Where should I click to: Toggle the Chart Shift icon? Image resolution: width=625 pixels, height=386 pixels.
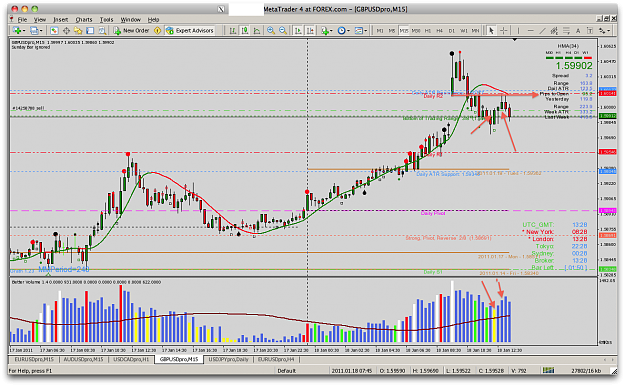[310, 31]
